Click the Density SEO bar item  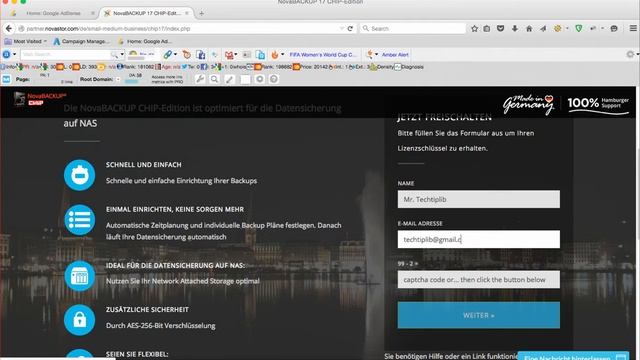[x=382, y=67]
